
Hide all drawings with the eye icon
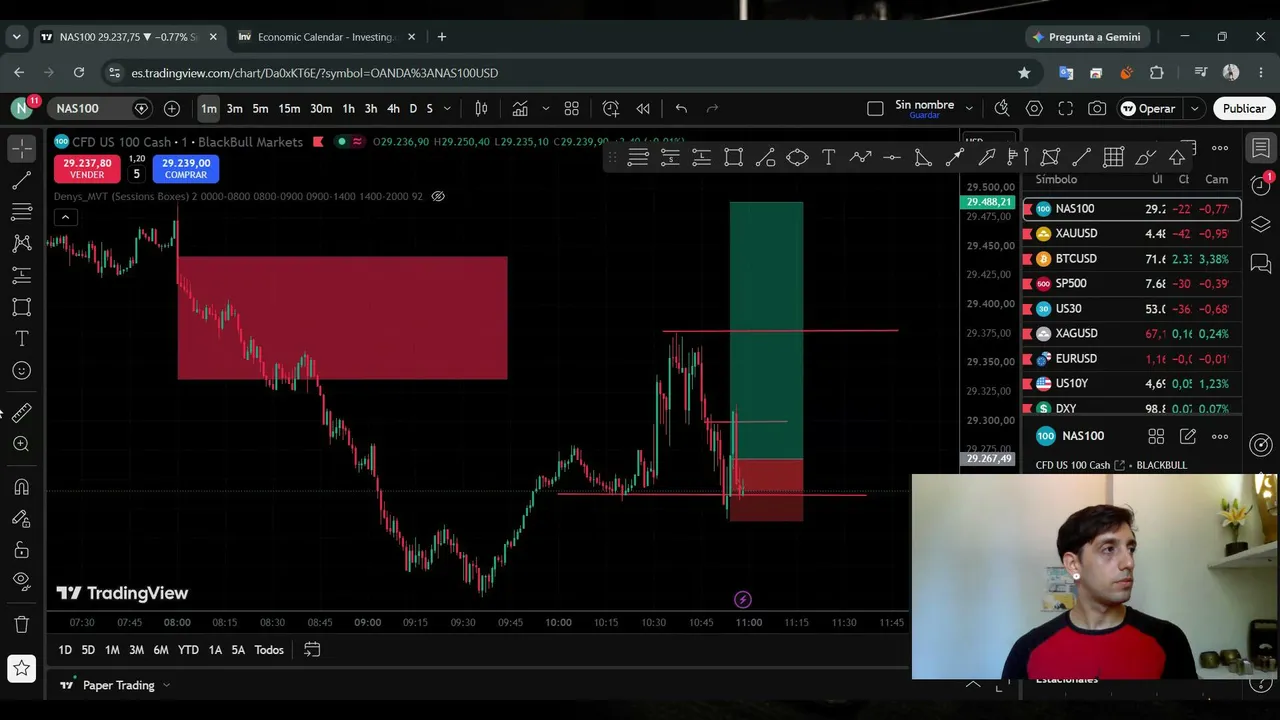click(21, 581)
